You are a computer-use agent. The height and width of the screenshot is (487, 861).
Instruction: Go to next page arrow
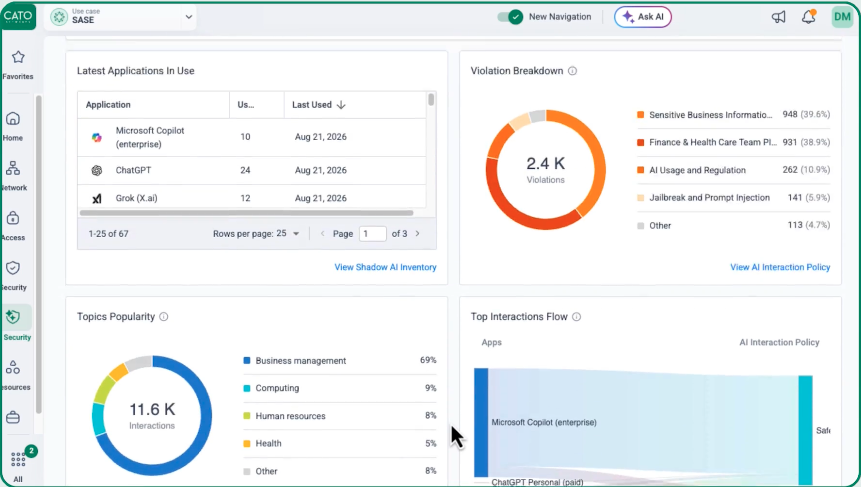click(418, 233)
